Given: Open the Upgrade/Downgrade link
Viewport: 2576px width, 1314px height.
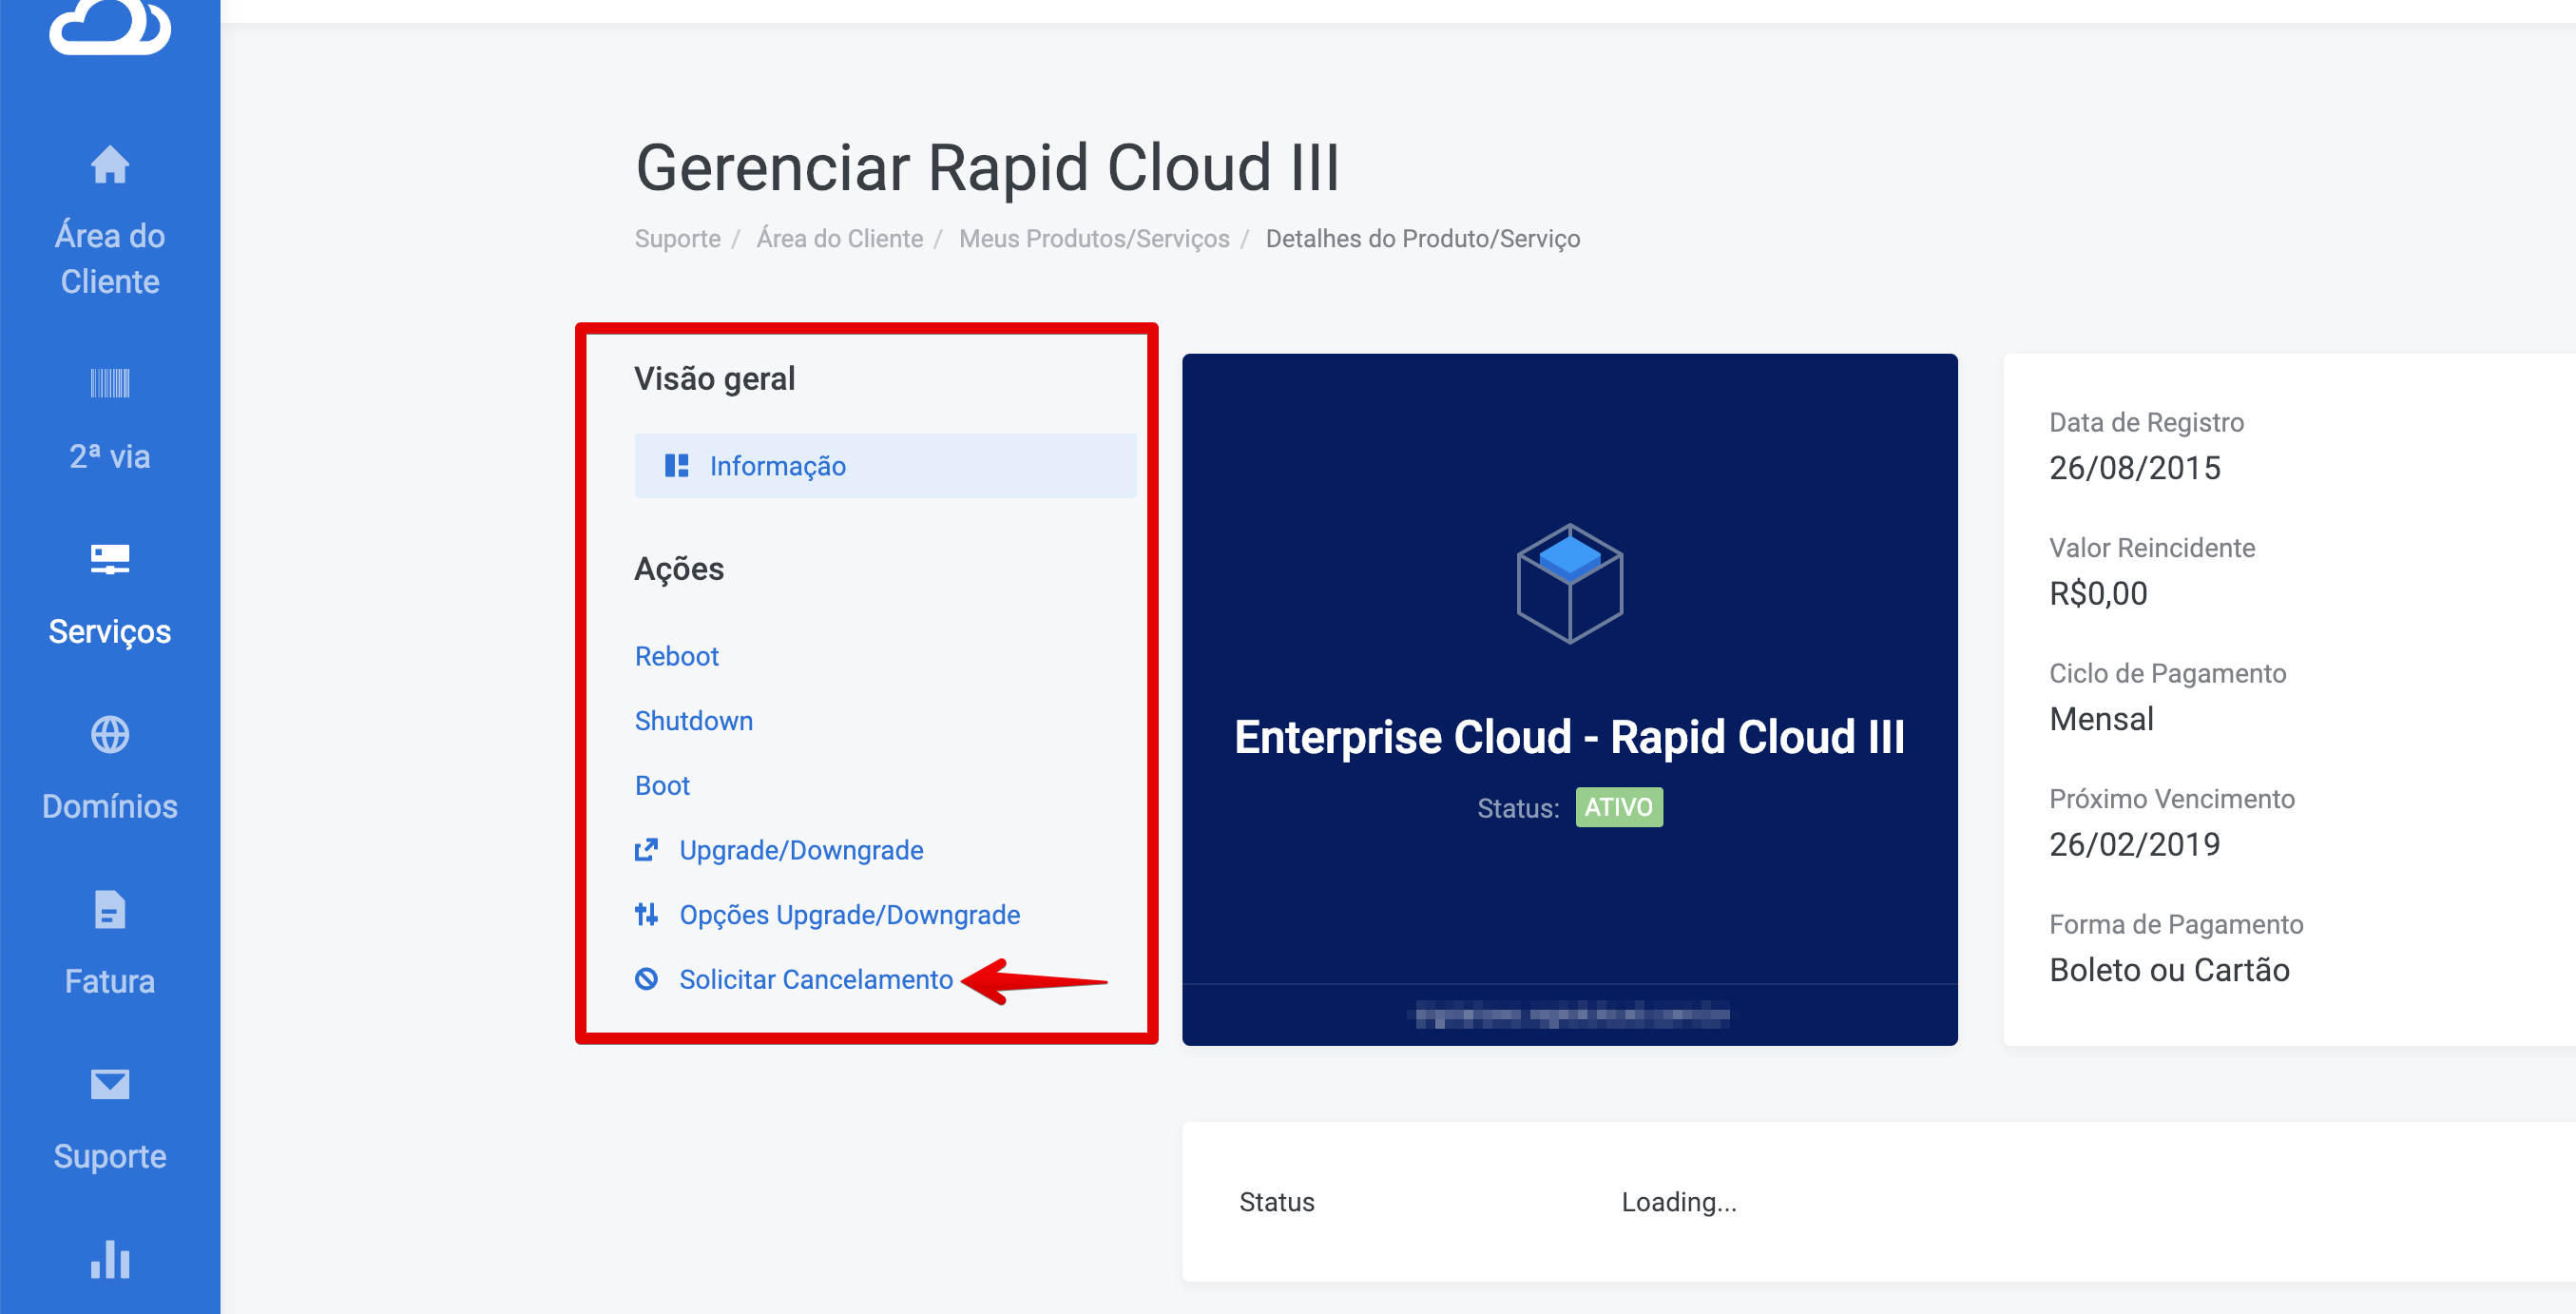Looking at the screenshot, I should [800, 850].
